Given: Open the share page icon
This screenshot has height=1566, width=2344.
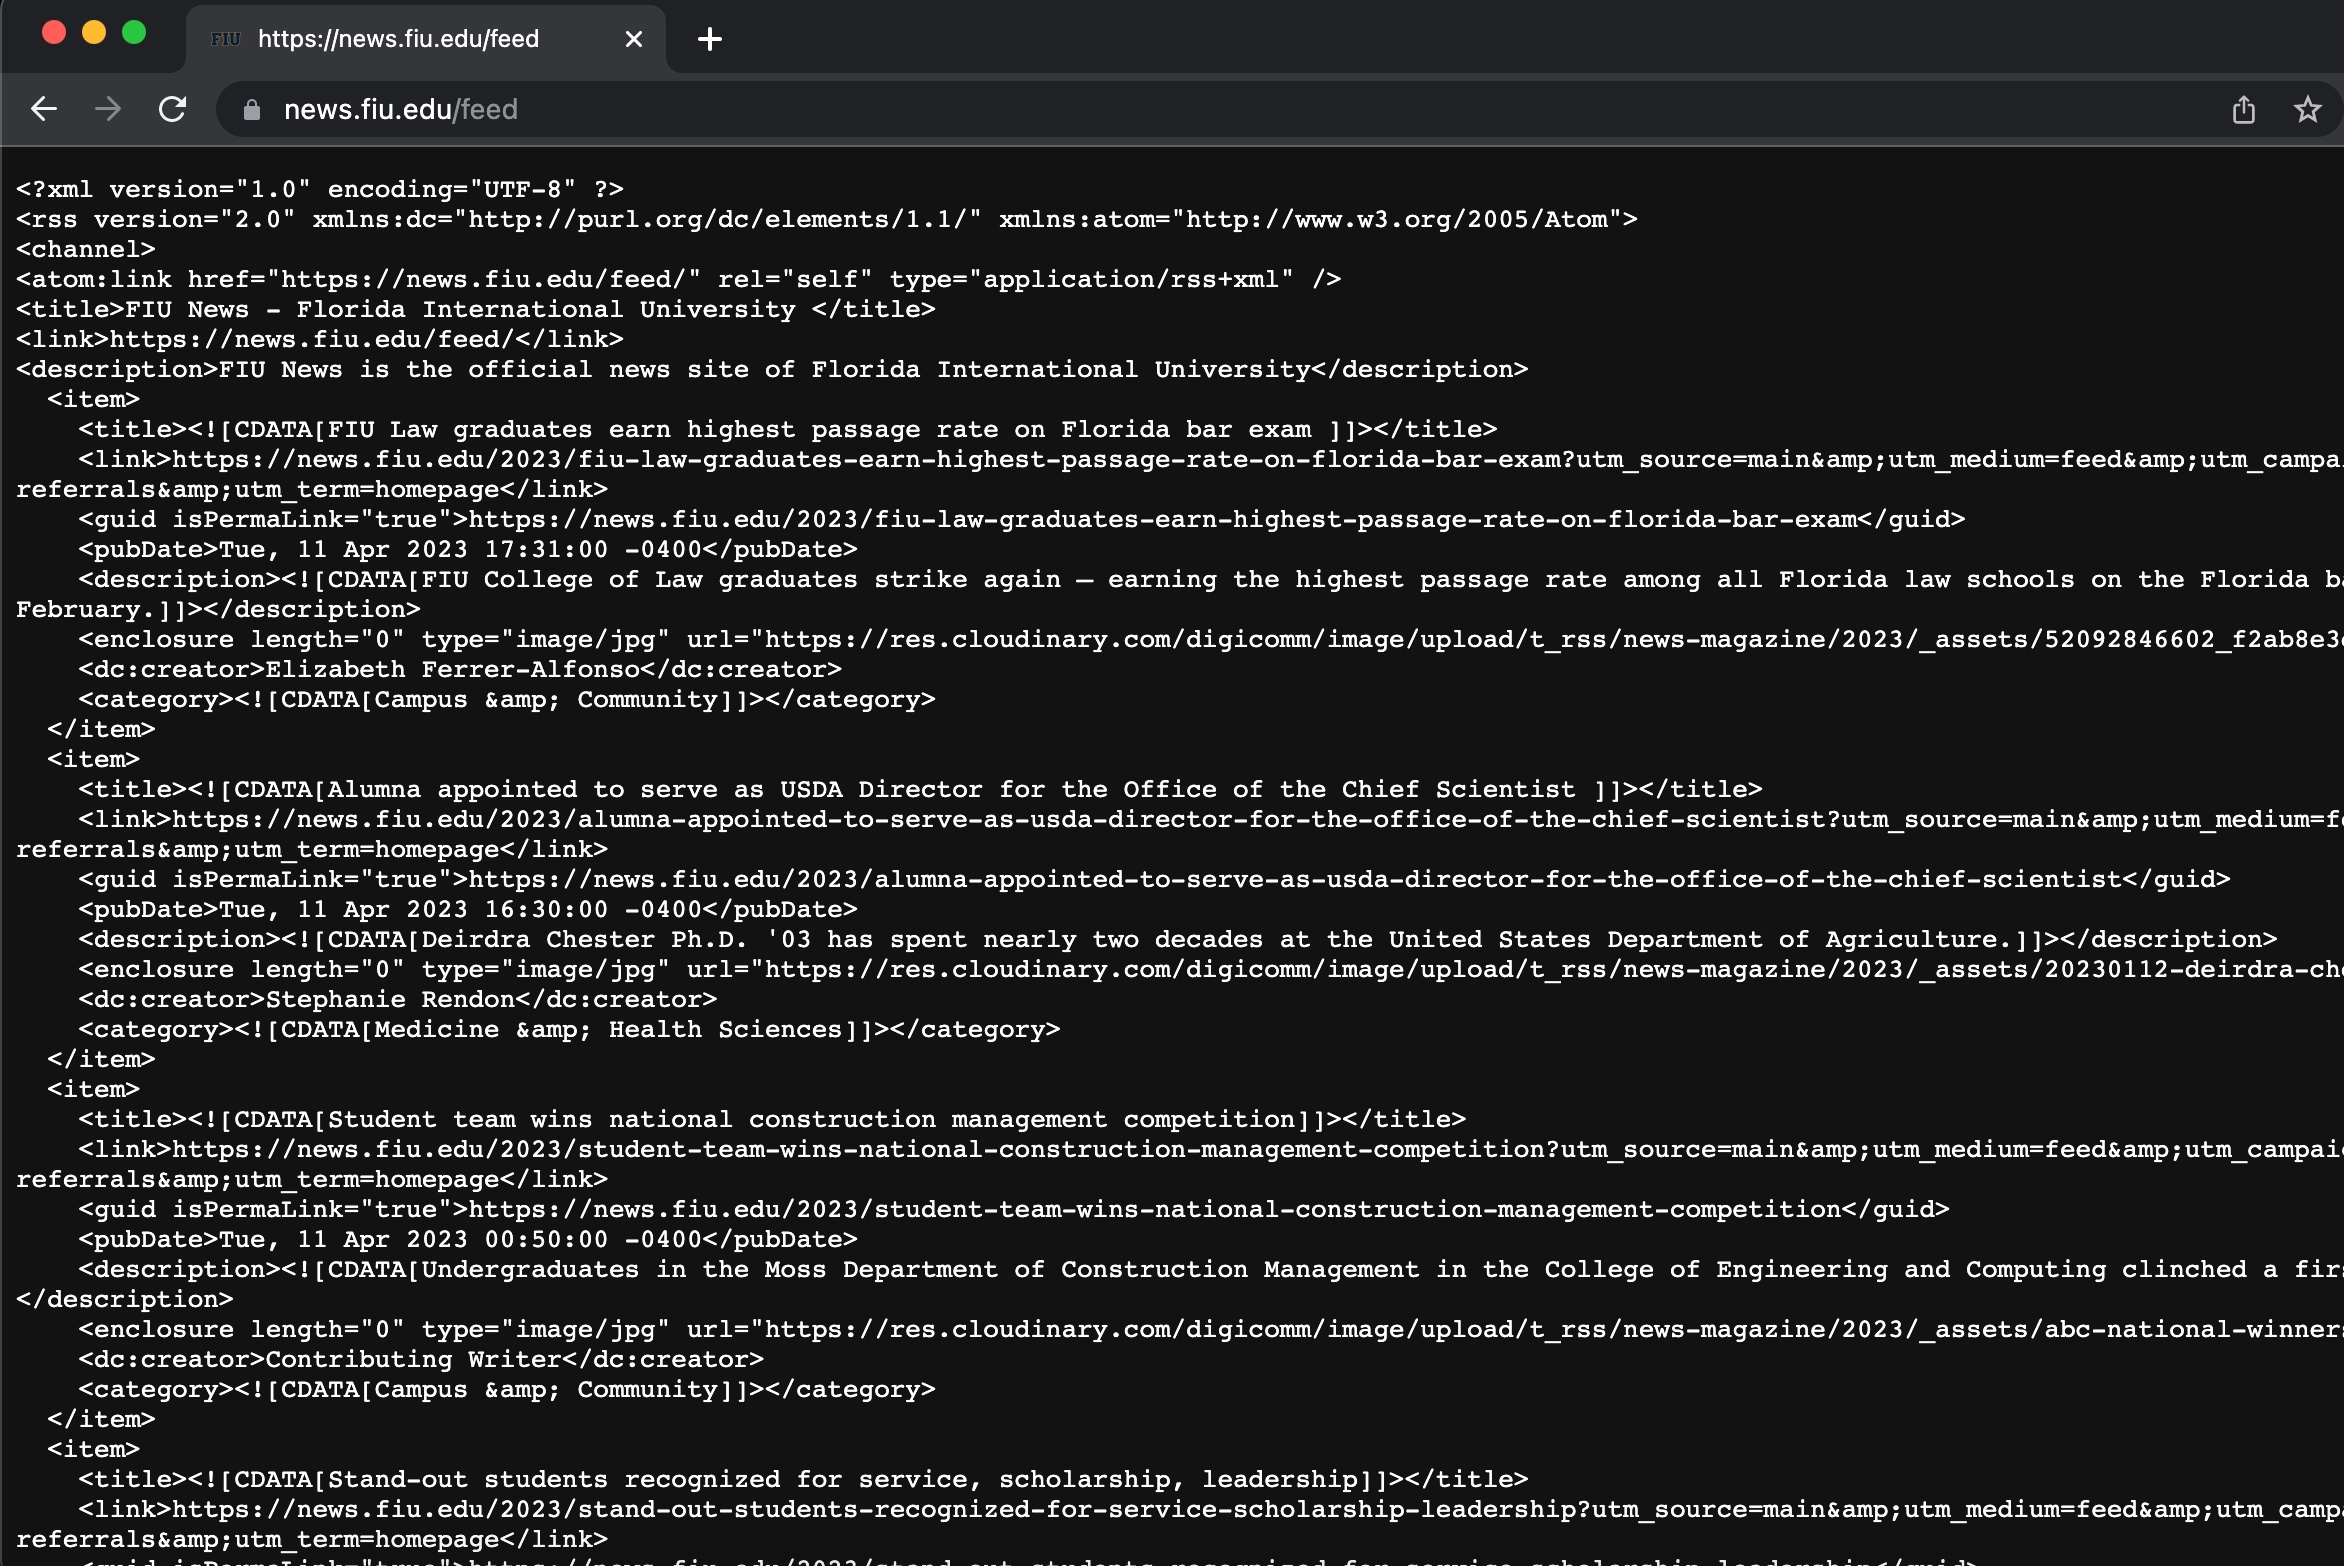Looking at the screenshot, I should point(2244,110).
